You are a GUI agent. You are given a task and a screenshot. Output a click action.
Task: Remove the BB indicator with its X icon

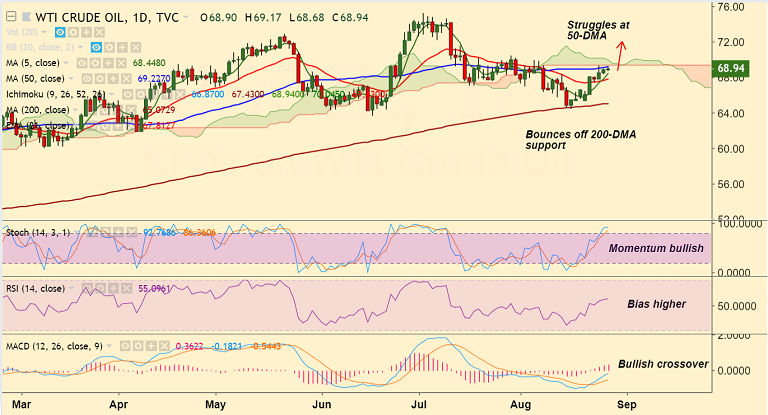tap(136, 48)
